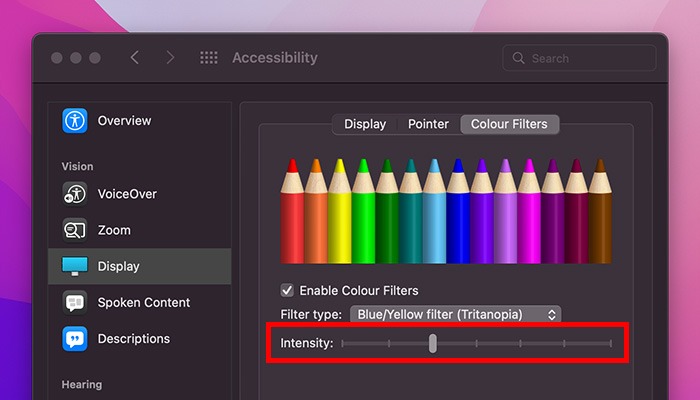The width and height of the screenshot is (700, 400).
Task: Click the Intensity slider handle
Action: (433, 343)
